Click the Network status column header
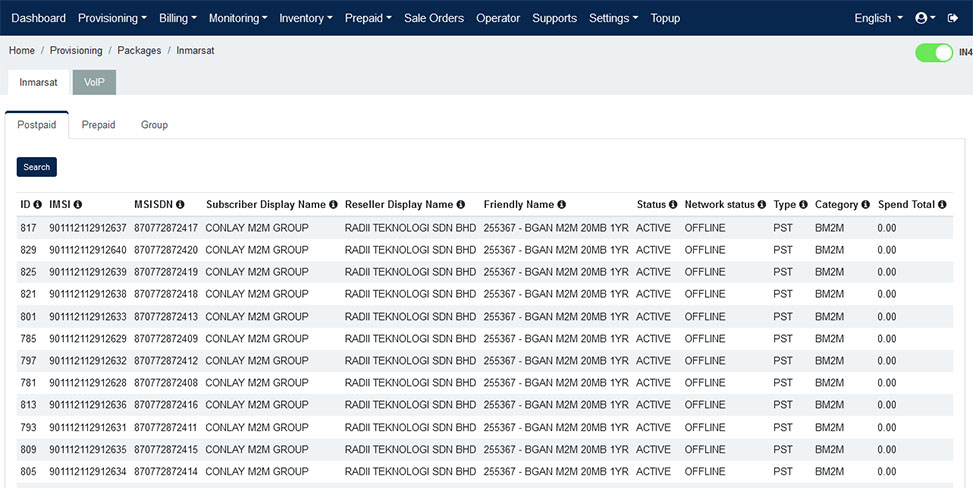 pyautogui.click(x=720, y=205)
